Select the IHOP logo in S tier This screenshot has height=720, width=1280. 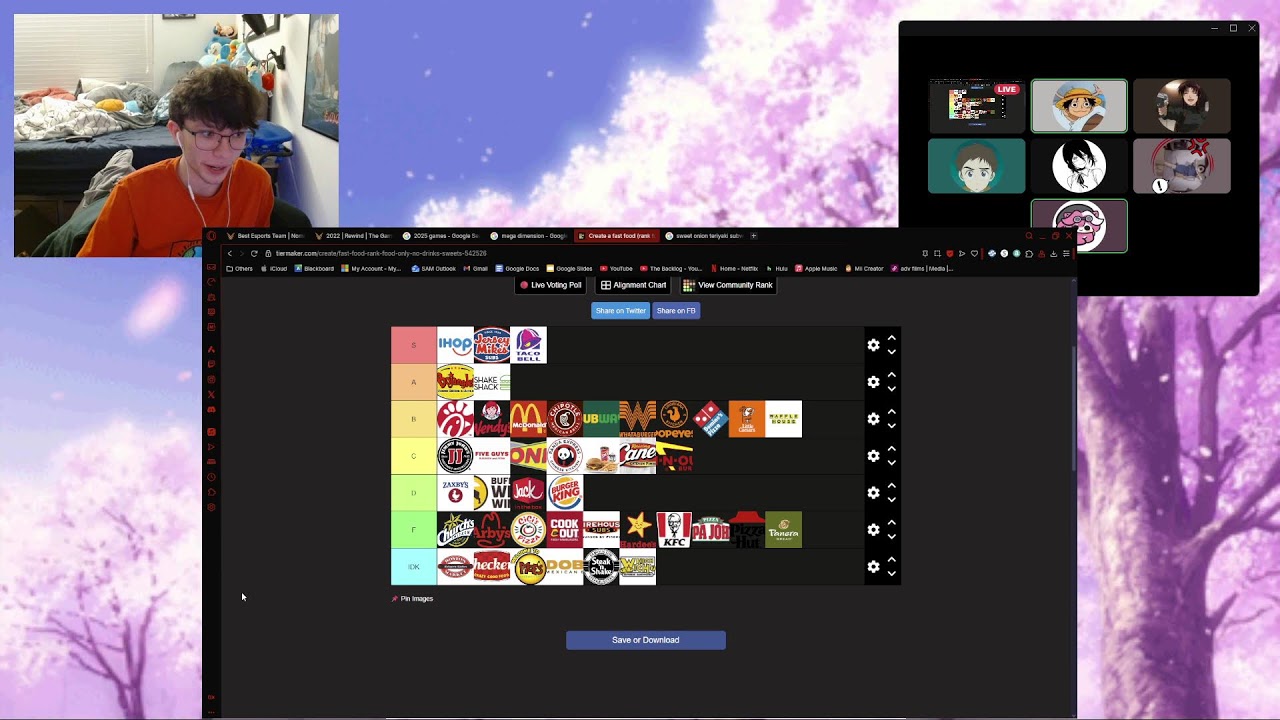[x=455, y=345]
